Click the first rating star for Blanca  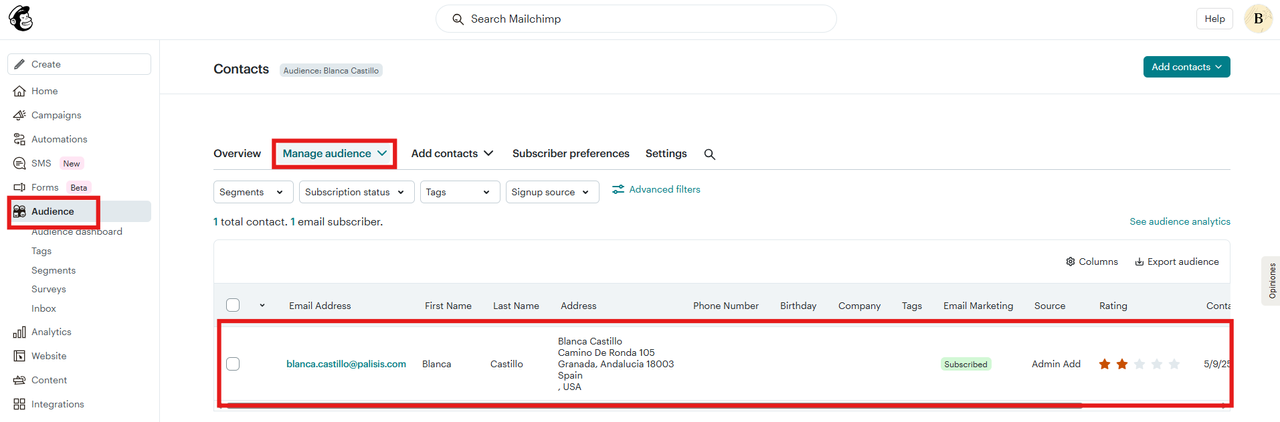click(1105, 364)
